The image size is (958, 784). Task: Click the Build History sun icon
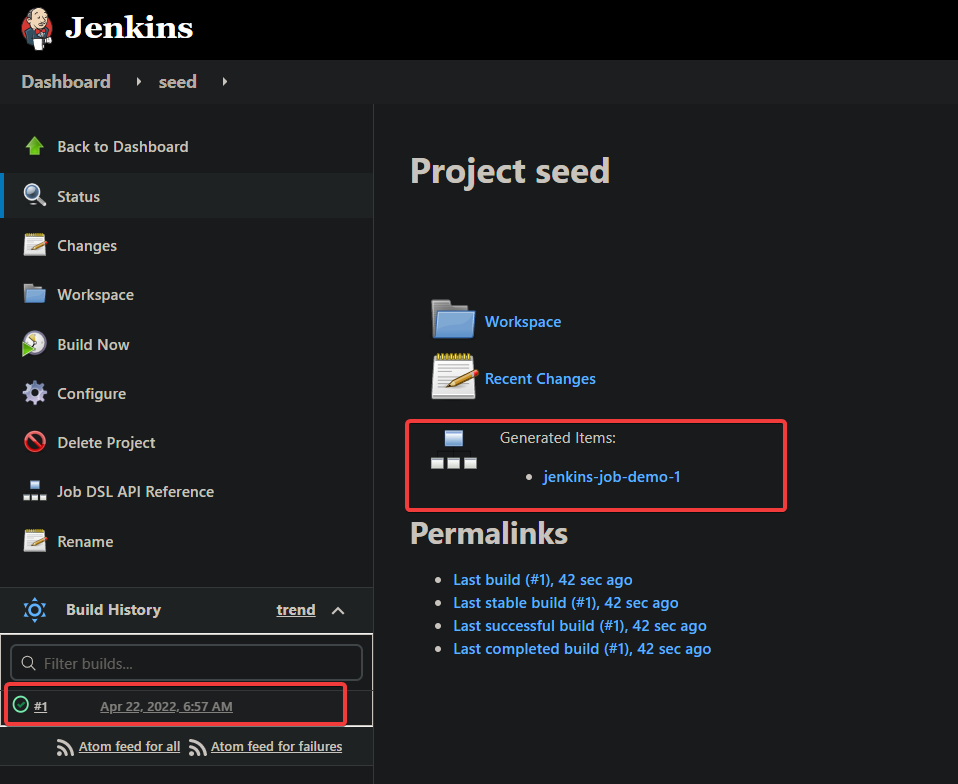tap(35, 610)
